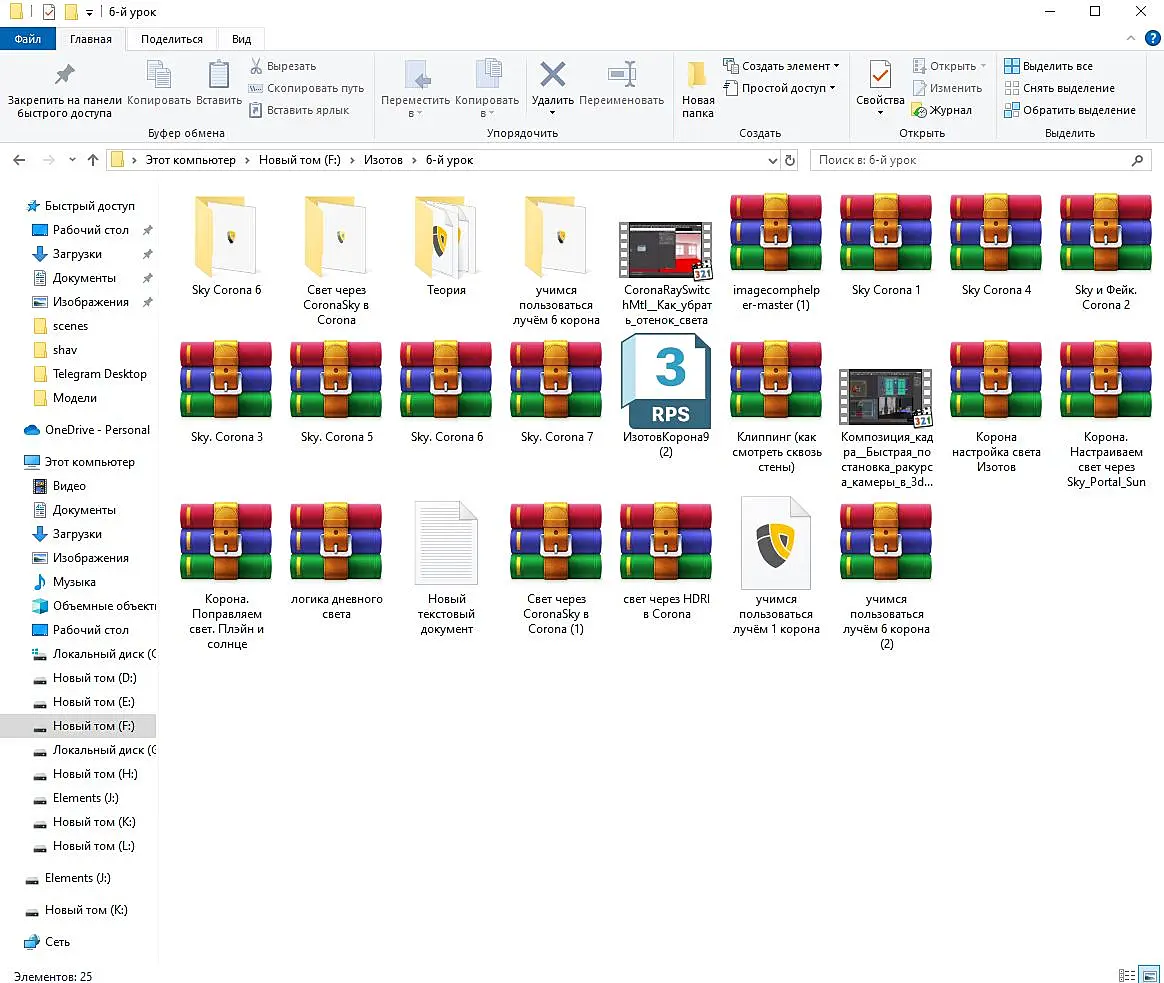Image resolution: width=1164 pixels, height=983 pixels.
Task: Click Вставить ярлык in ribbon
Action: click(x=300, y=110)
